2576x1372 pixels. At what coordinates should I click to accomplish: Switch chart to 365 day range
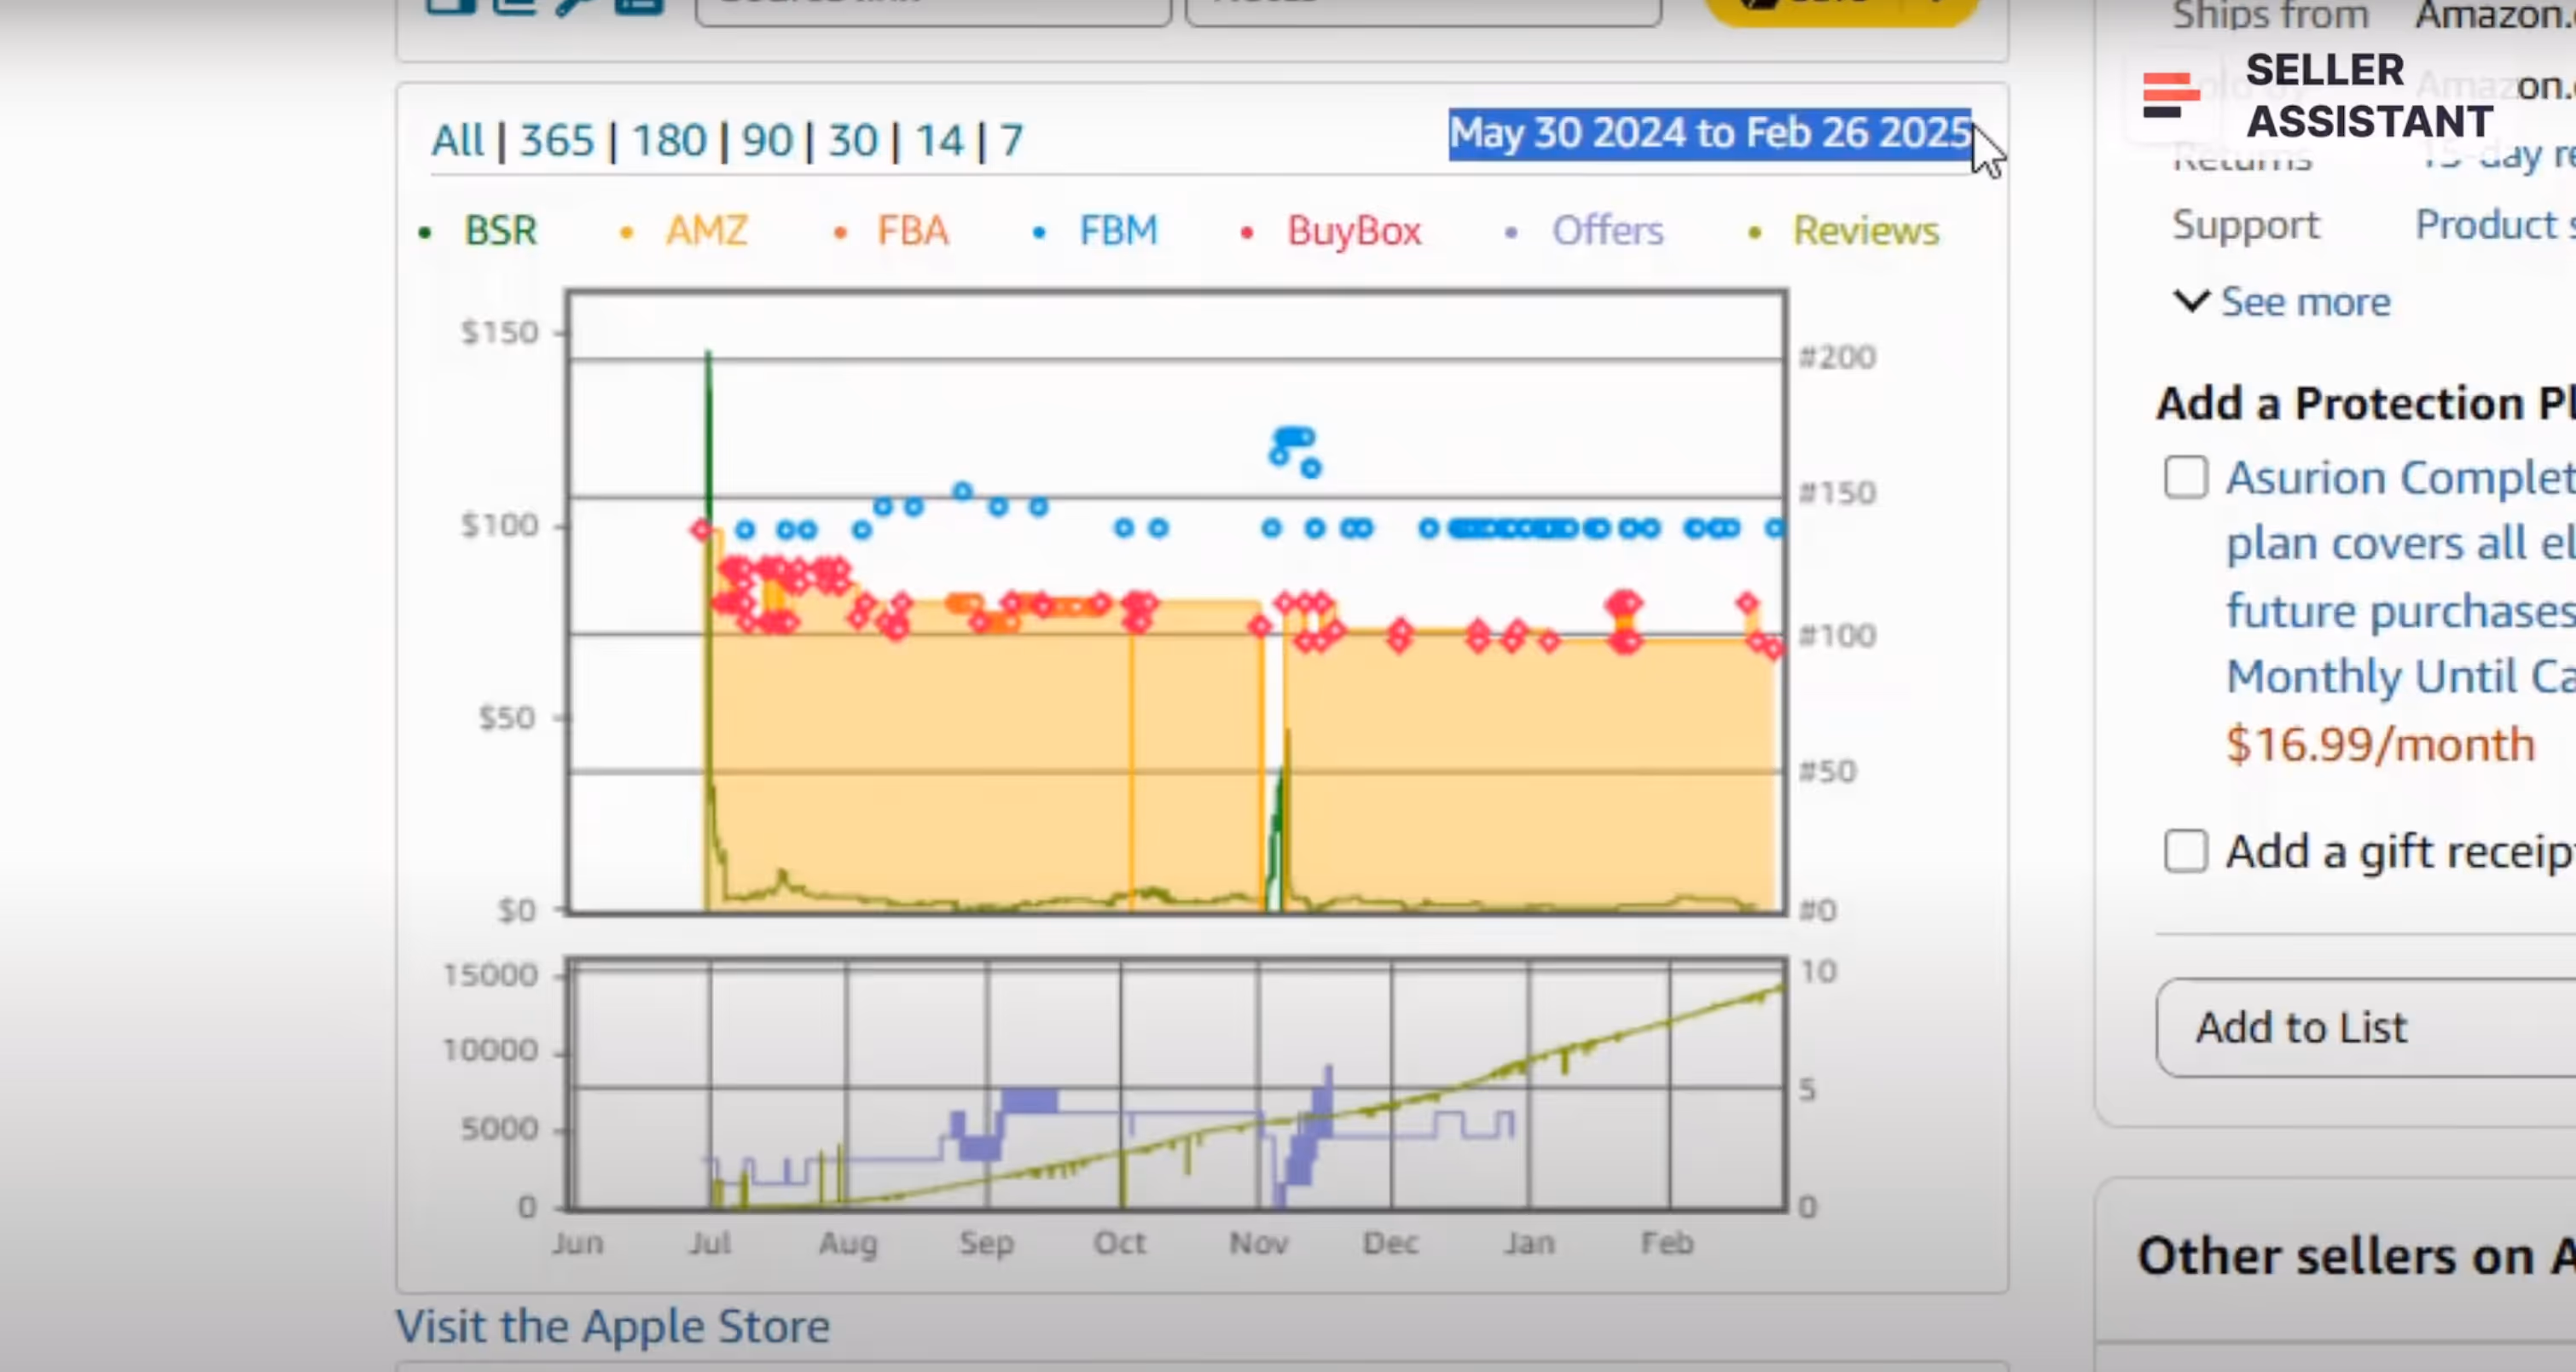click(557, 140)
